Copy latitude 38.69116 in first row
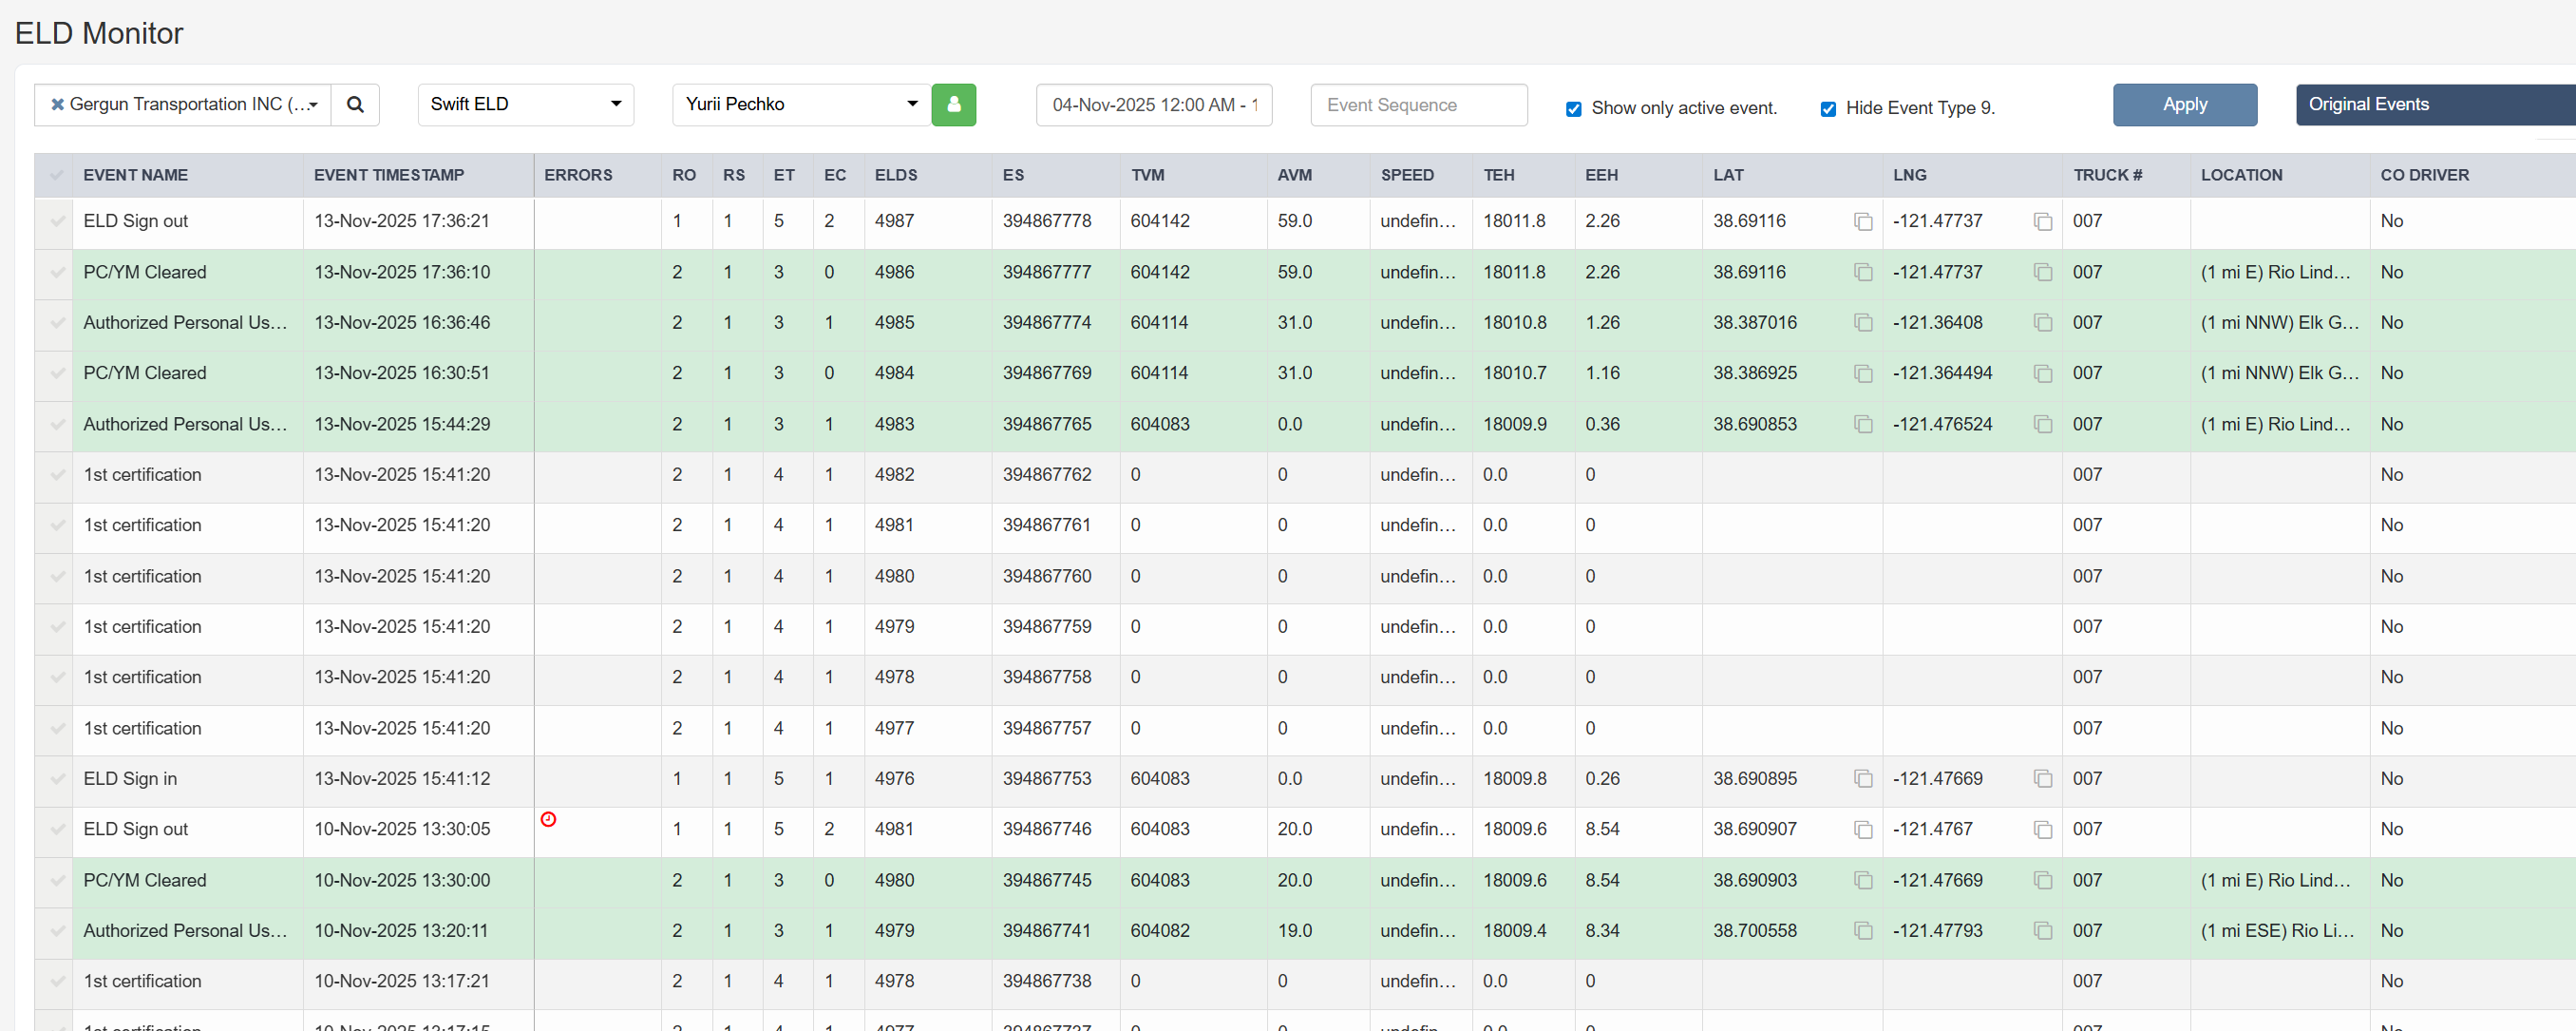The image size is (2576, 1031). (1862, 222)
